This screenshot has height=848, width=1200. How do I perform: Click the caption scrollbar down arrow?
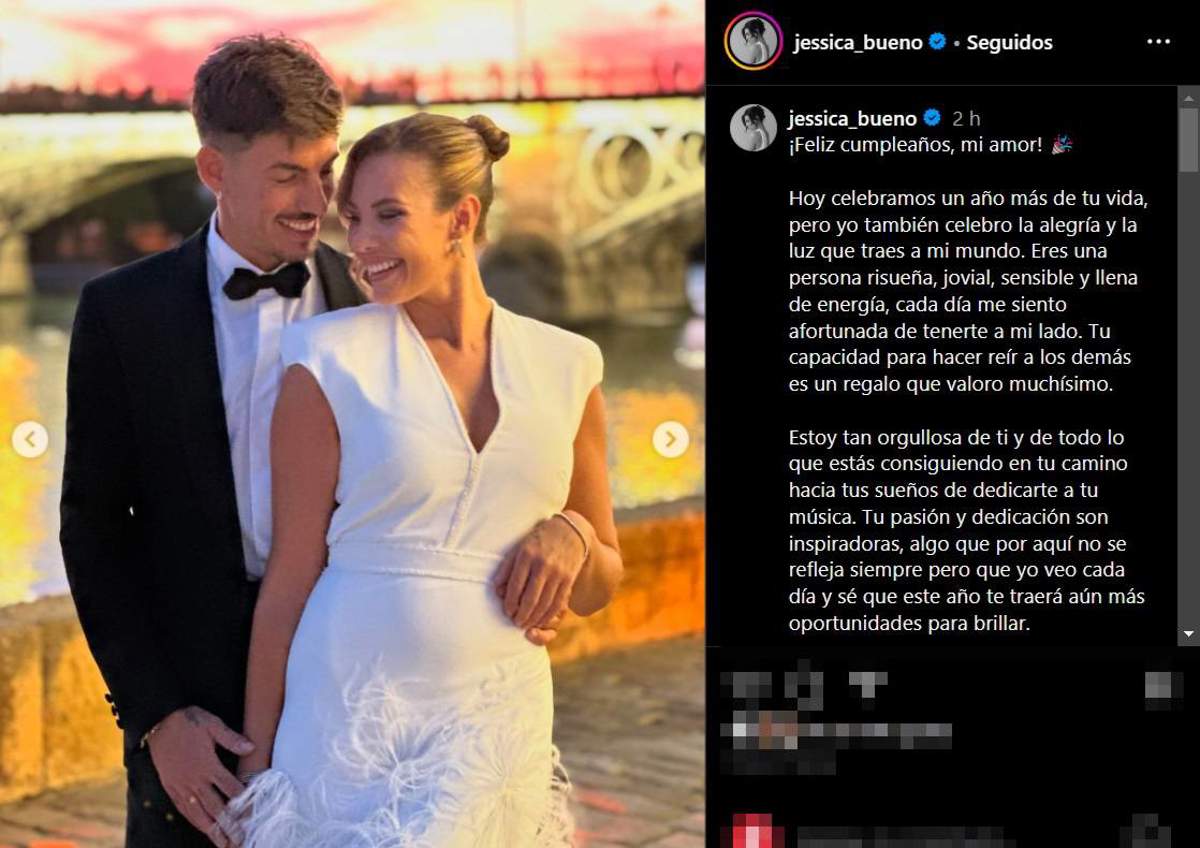pos(1188,634)
